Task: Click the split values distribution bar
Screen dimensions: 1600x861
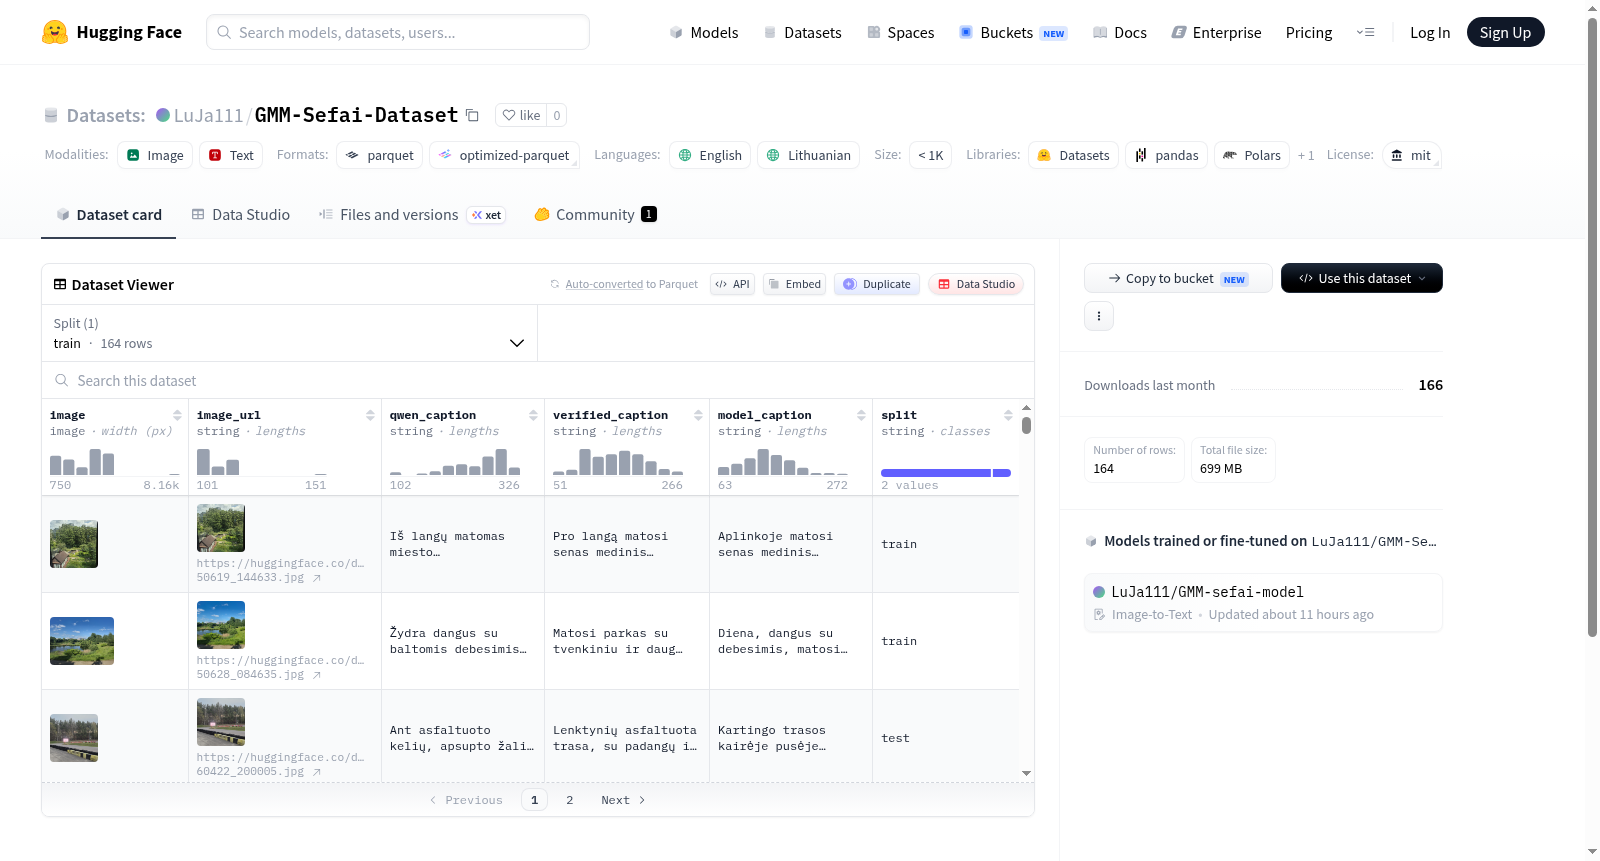Action: coord(946,473)
